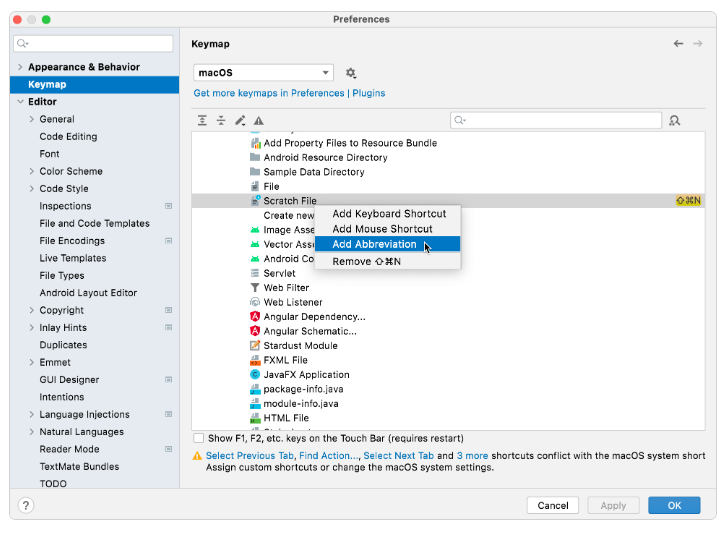Click the Find Action... conflict link
The width and height of the screenshot is (724, 533).
tap(328, 455)
